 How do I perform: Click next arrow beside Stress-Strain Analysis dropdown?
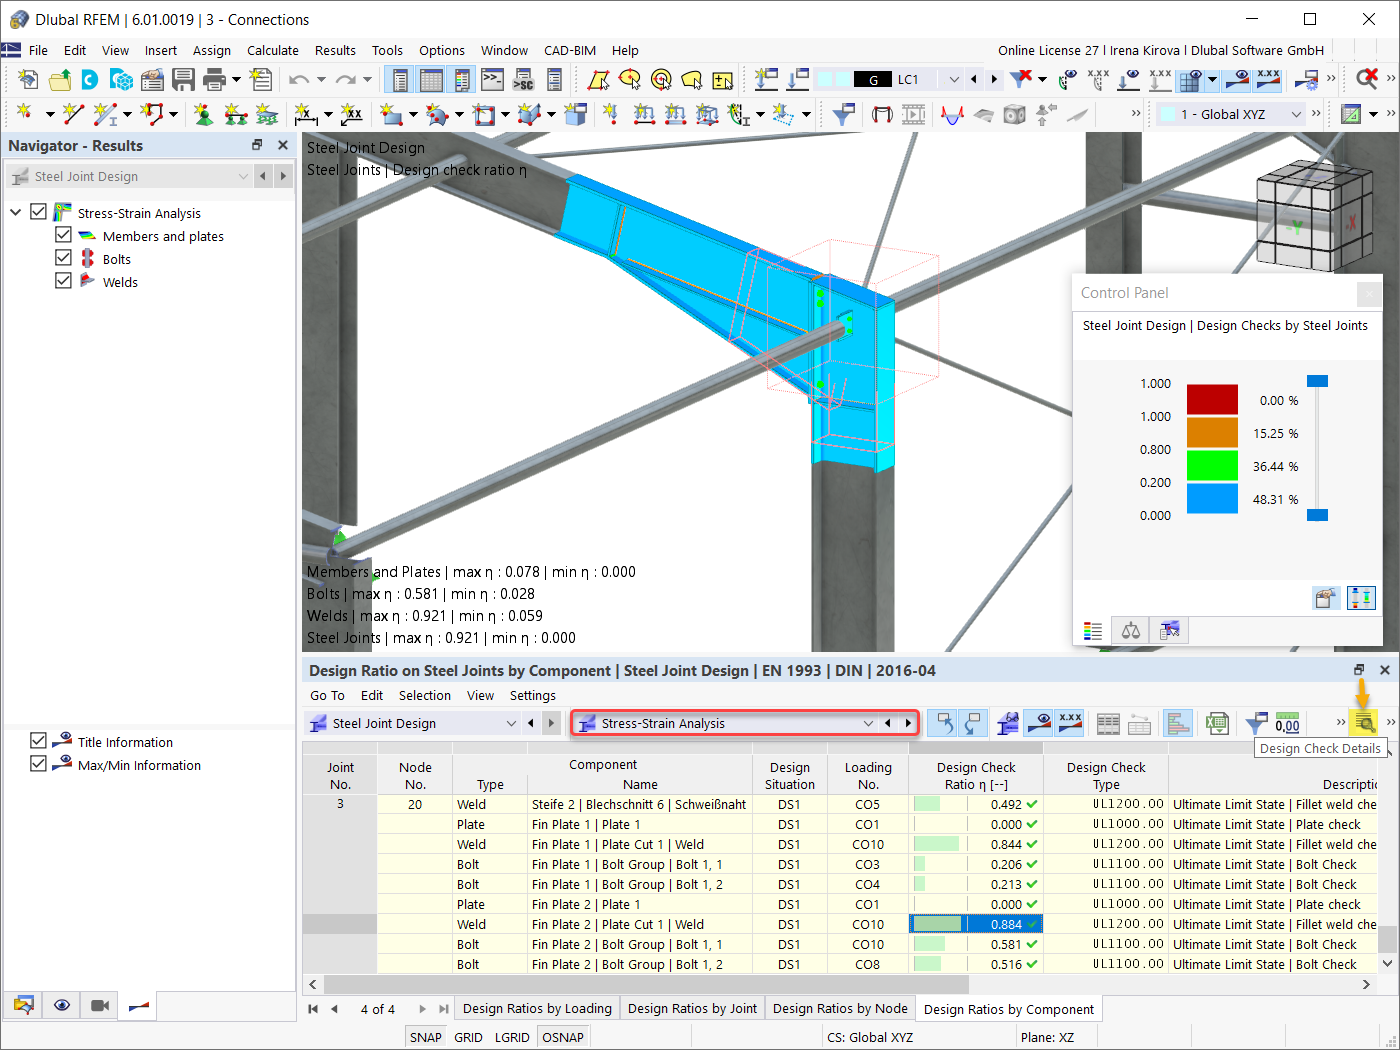[908, 723]
